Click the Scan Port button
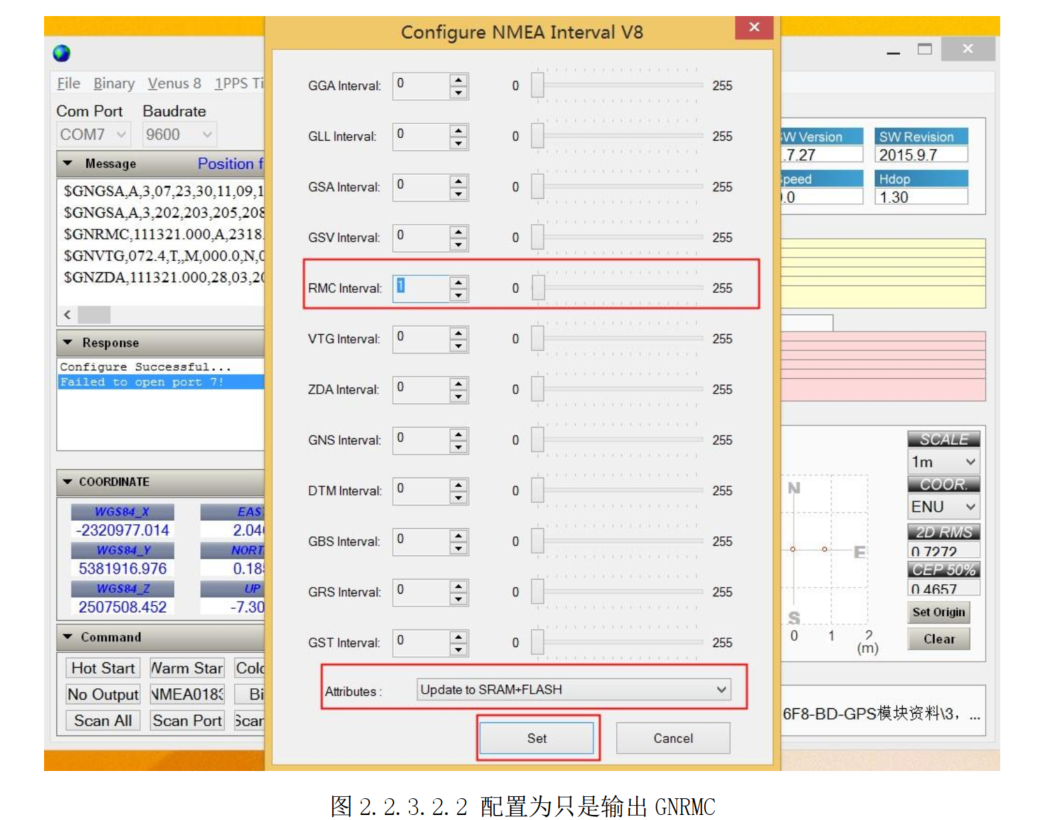The width and height of the screenshot is (1047, 820). point(187,721)
